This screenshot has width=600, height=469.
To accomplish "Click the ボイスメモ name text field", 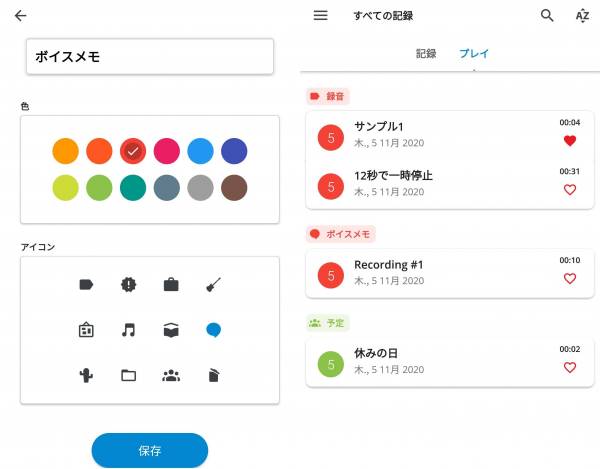I will (150, 57).
